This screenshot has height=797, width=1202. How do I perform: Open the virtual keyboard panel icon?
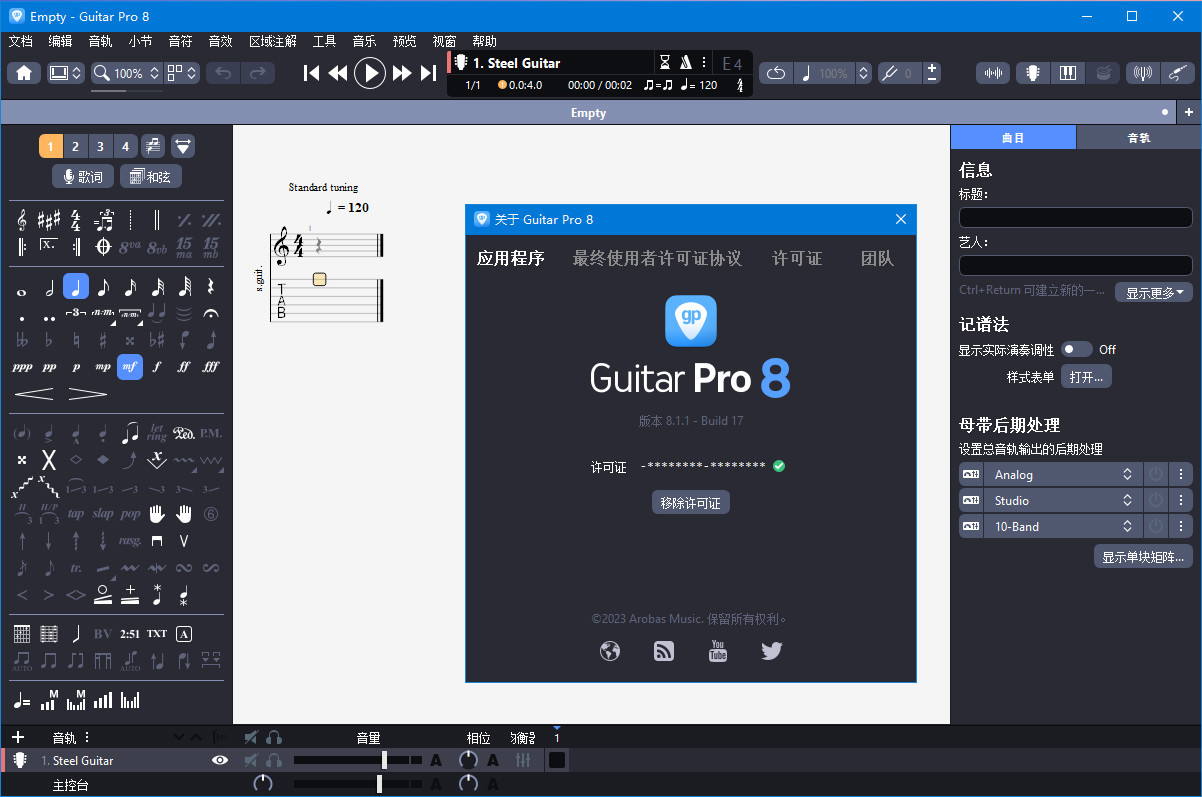tap(1067, 73)
